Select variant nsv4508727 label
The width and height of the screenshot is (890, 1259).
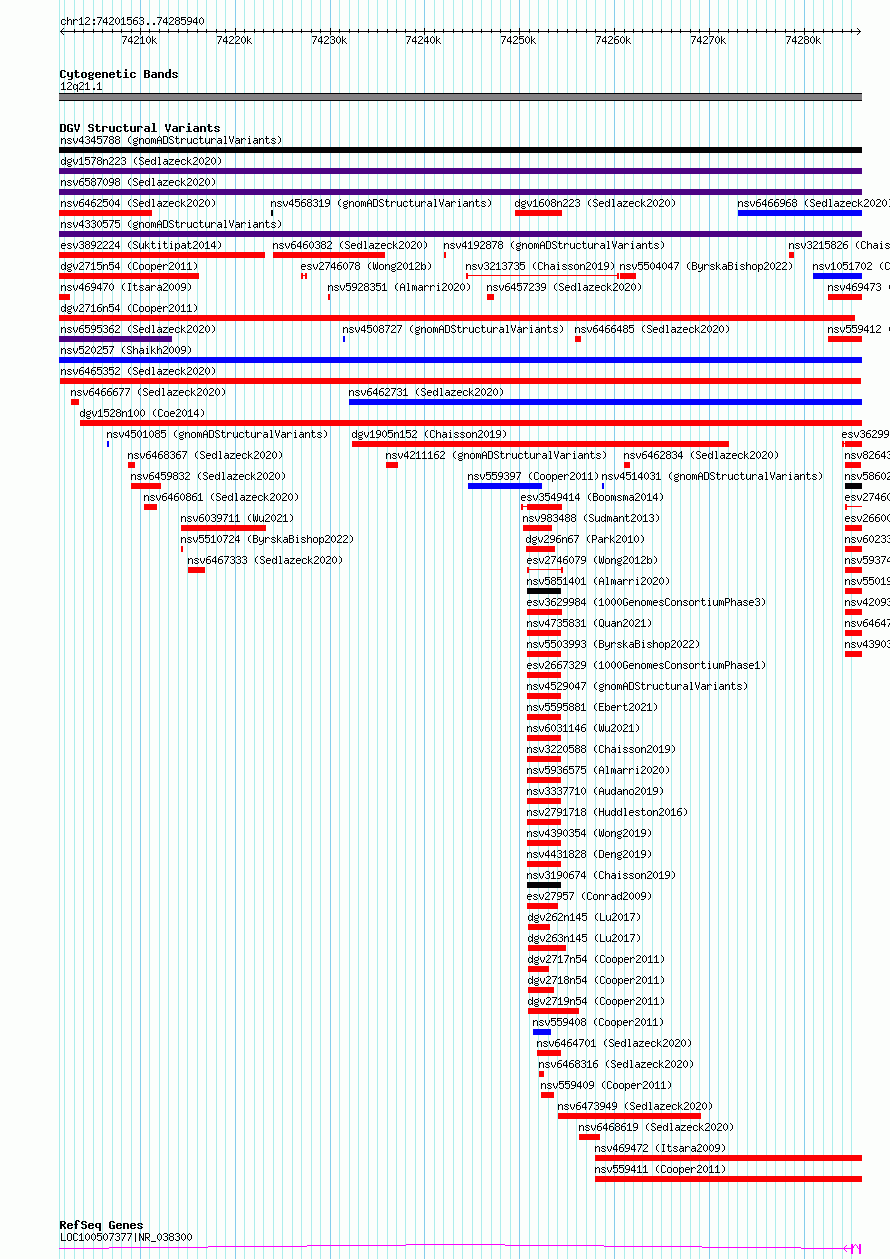point(453,329)
